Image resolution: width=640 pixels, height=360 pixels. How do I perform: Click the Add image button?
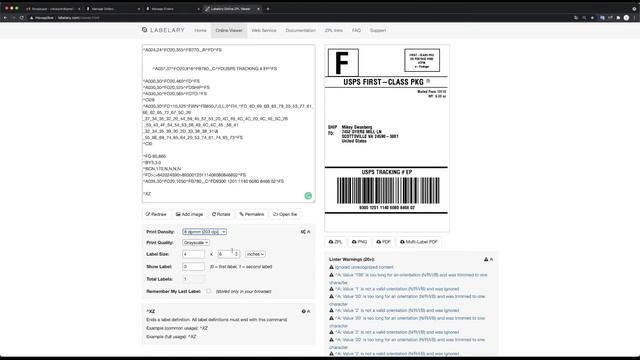tap(189, 214)
